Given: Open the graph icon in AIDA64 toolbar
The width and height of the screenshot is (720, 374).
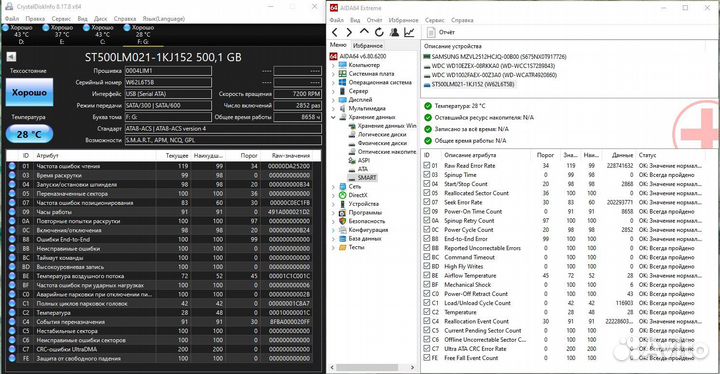Looking at the screenshot, I should (409, 32).
